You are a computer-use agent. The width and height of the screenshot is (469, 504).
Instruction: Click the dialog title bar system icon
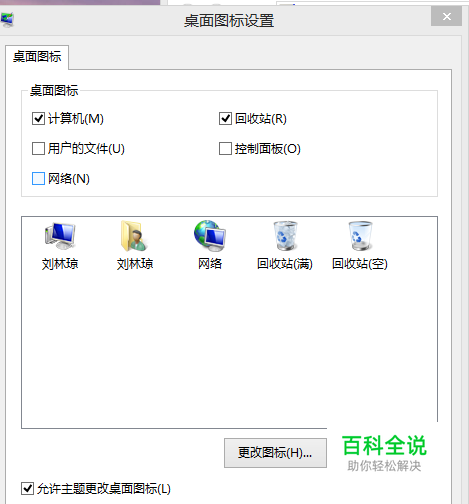tap(7, 20)
